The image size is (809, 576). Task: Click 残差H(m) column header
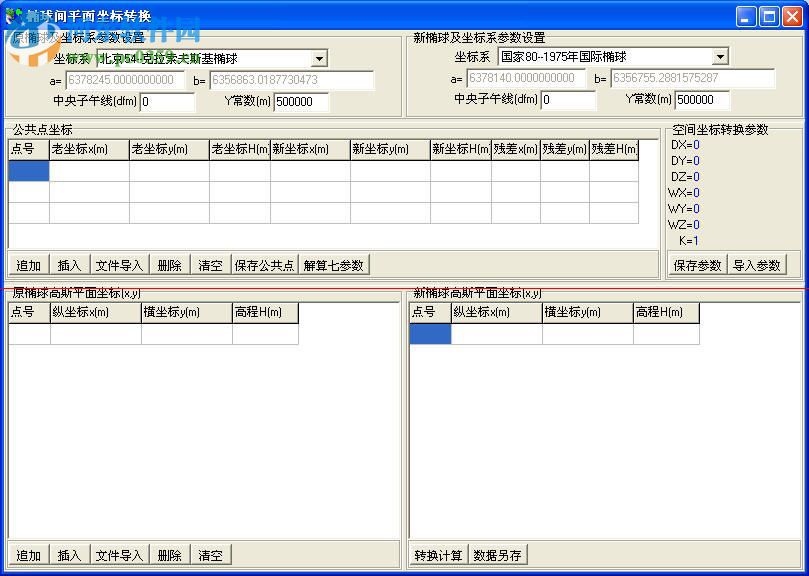[x=614, y=150]
